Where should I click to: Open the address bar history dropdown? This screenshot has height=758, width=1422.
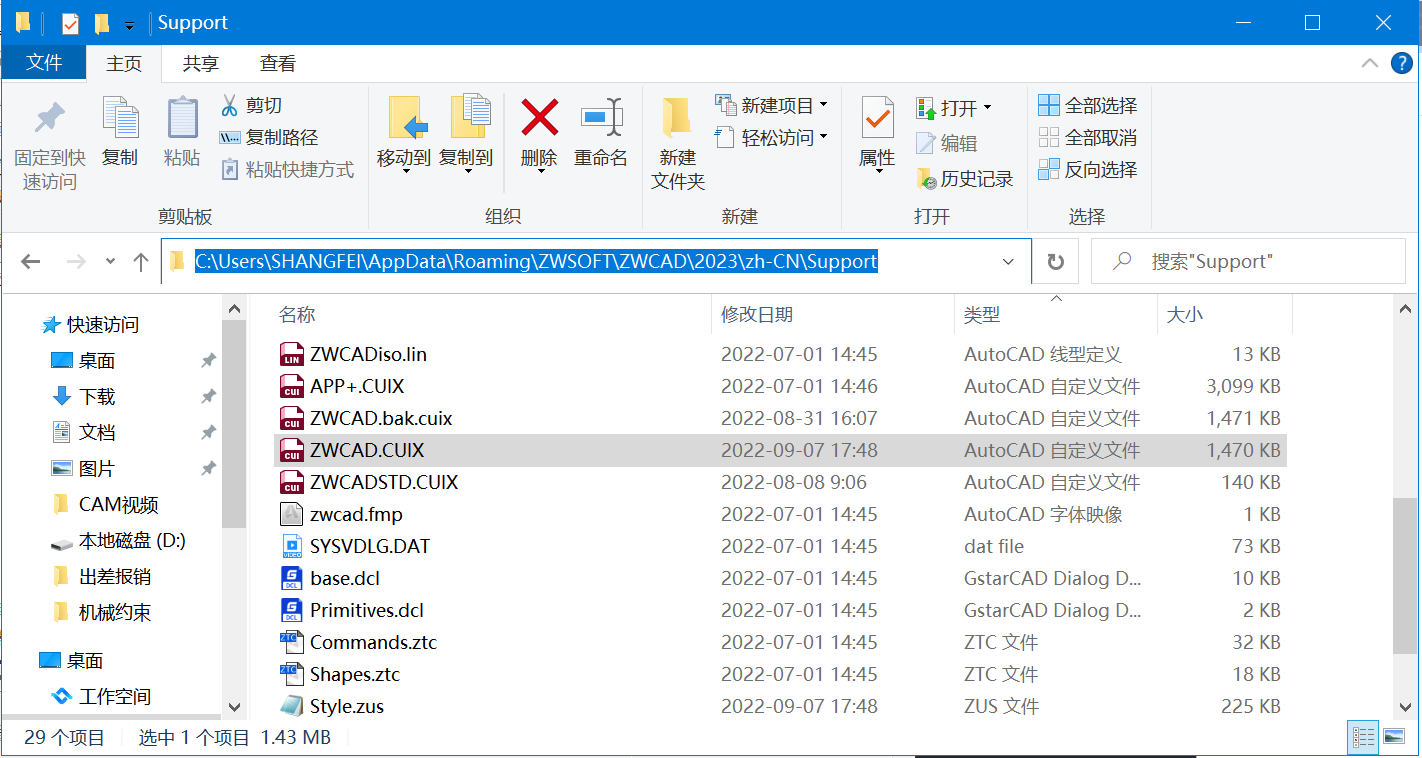tap(1008, 262)
